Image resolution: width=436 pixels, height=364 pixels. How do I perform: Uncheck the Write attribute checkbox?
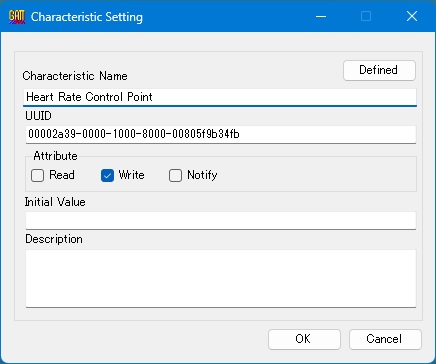[107, 175]
